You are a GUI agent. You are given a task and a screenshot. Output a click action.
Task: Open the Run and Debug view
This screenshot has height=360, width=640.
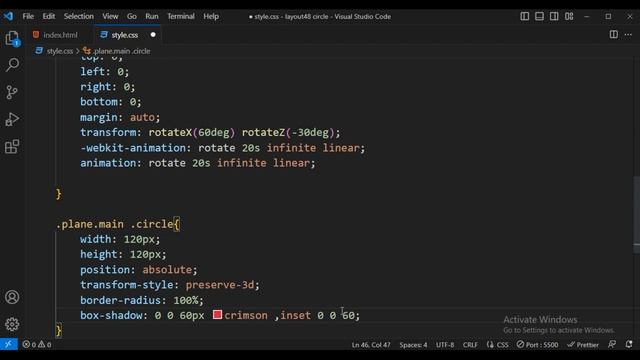tap(12, 119)
